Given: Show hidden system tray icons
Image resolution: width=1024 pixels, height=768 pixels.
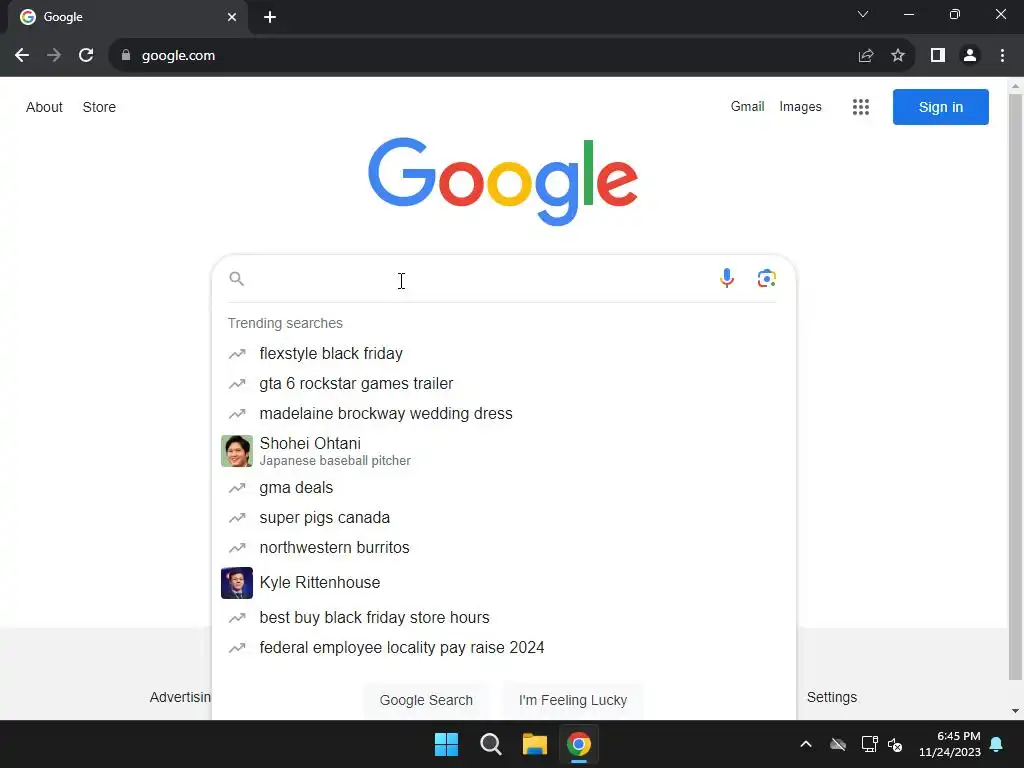Looking at the screenshot, I should point(806,744).
